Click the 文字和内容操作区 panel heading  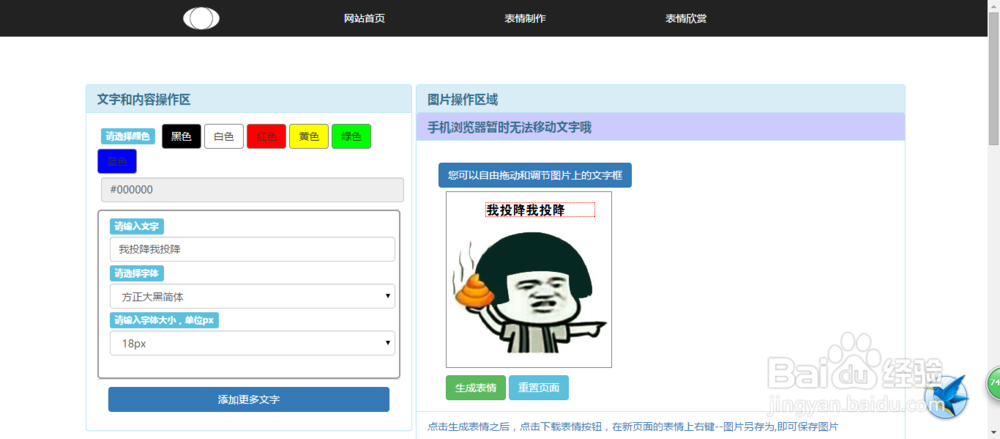point(143,99)
